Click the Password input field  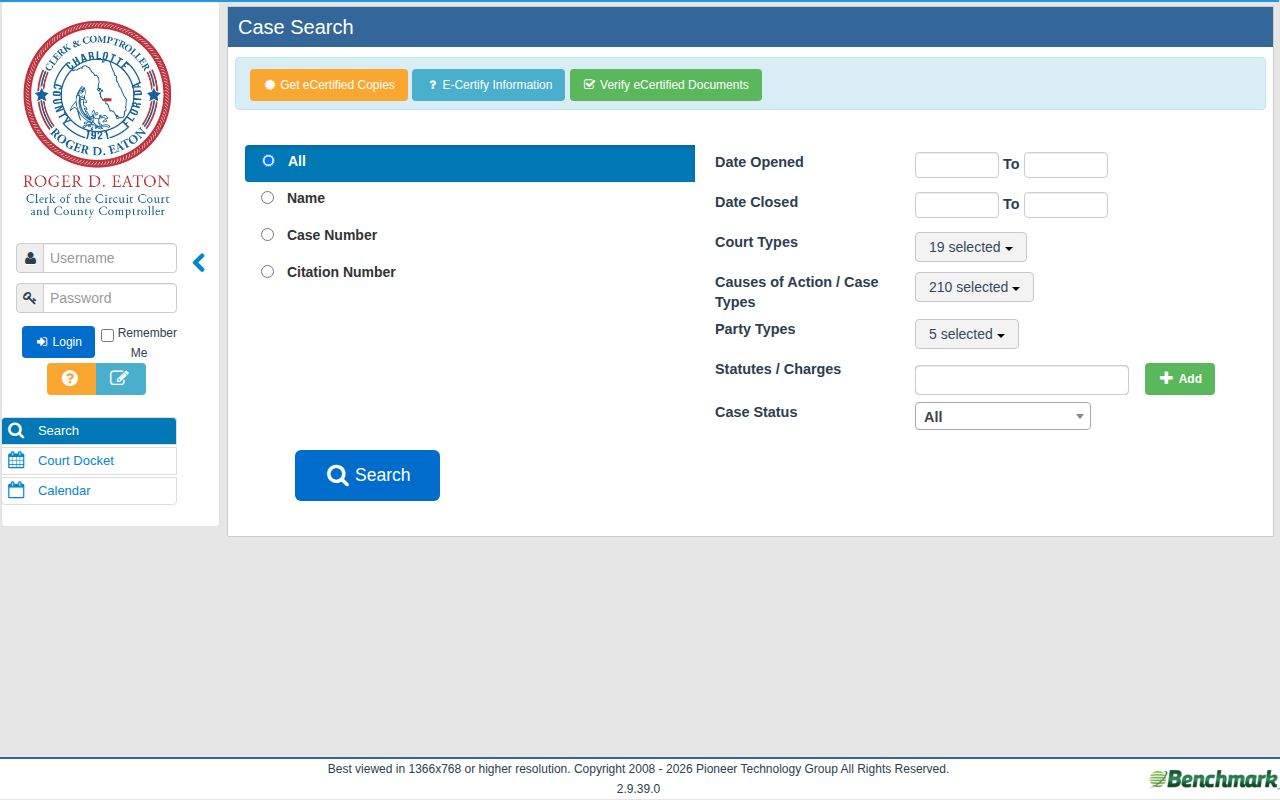pos(110,298)
